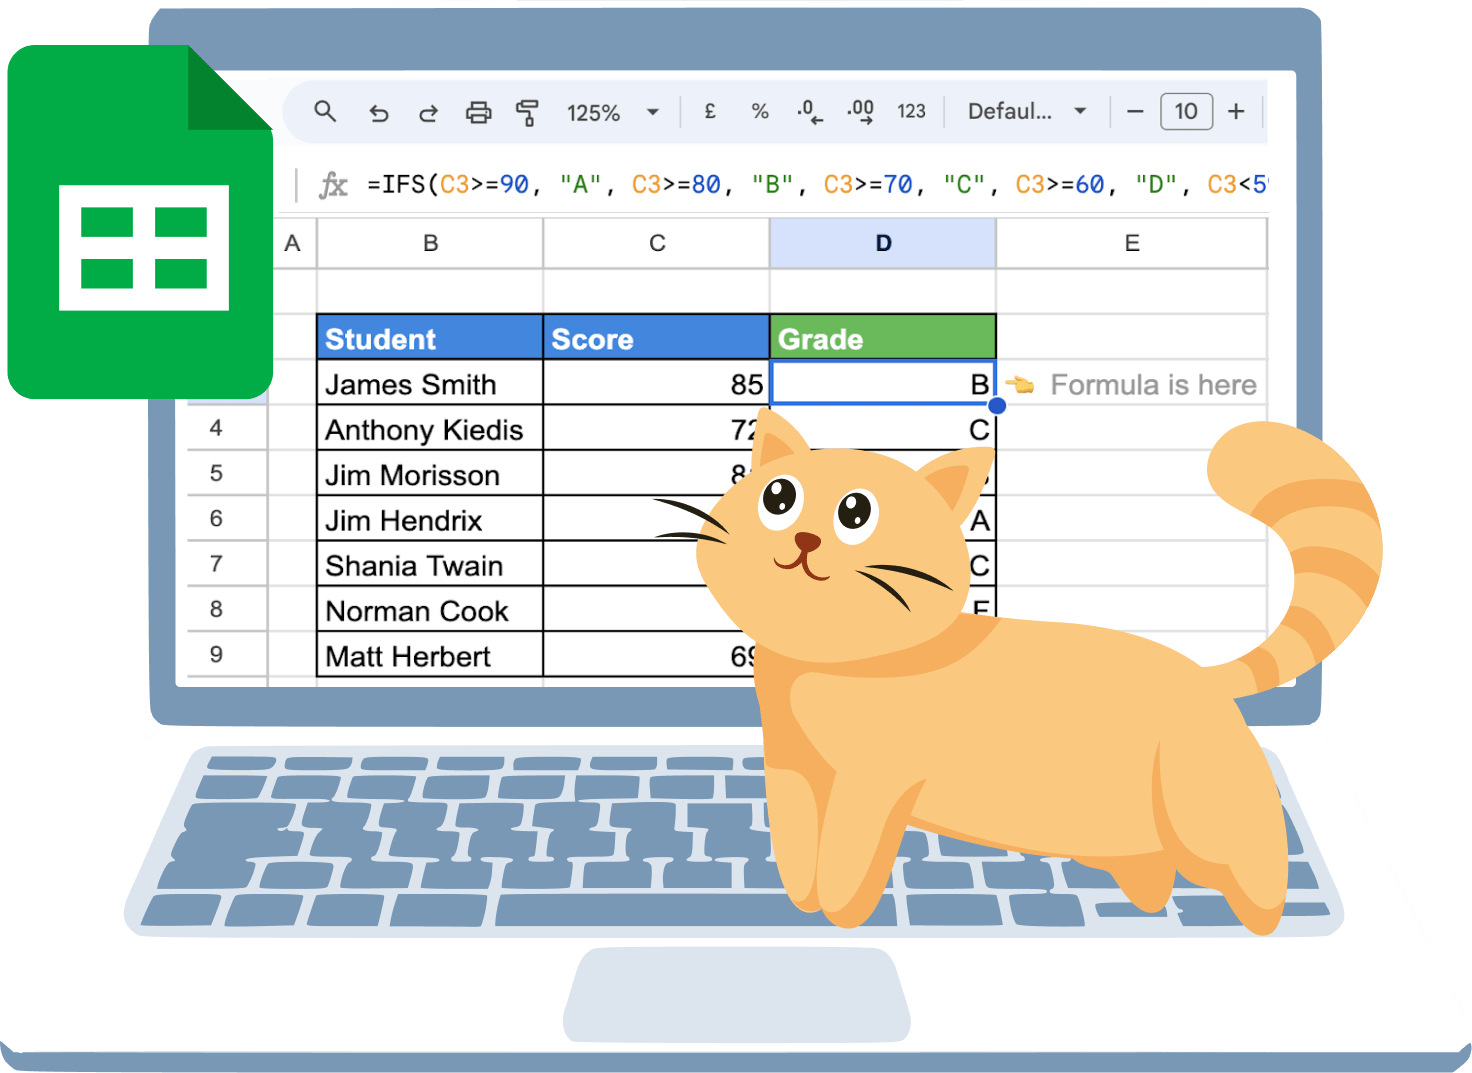Image resolution: width=1472 pixels, height=1073 pixels.
Task: Click the Grade header cell
Action: pos(883,338)
